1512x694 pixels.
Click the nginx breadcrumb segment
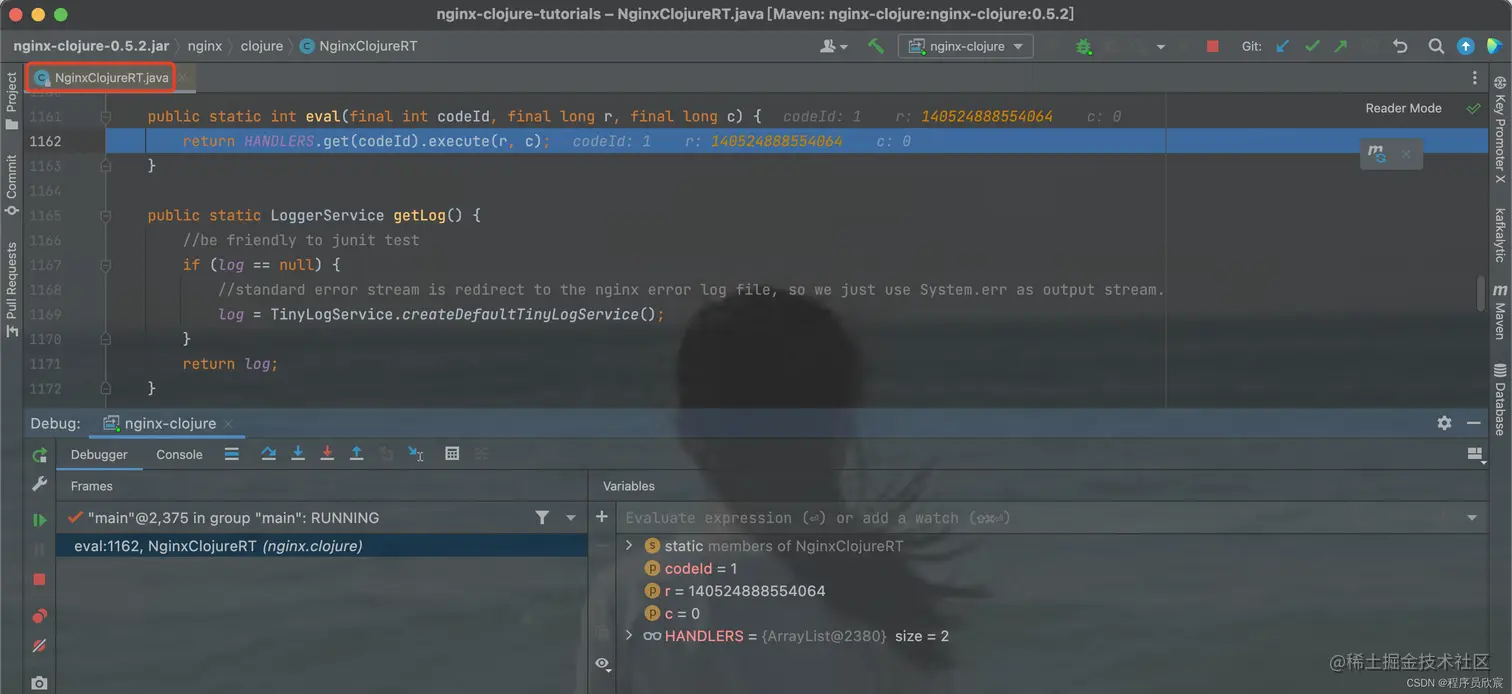(205, 46)
